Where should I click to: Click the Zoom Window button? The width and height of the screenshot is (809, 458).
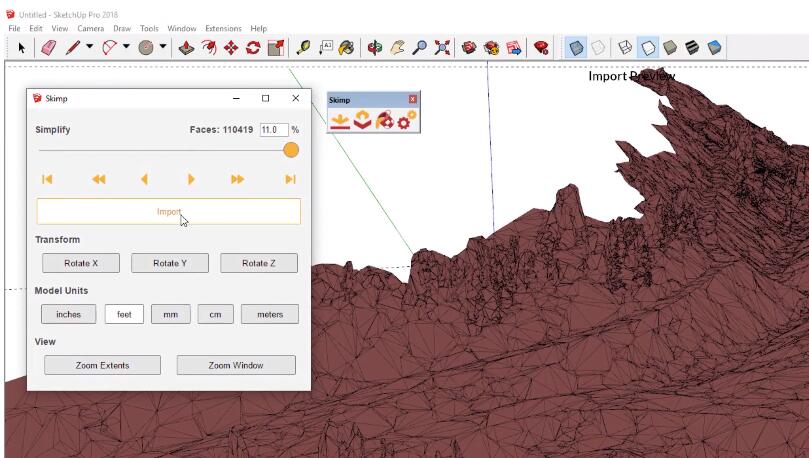coord(236,365)
